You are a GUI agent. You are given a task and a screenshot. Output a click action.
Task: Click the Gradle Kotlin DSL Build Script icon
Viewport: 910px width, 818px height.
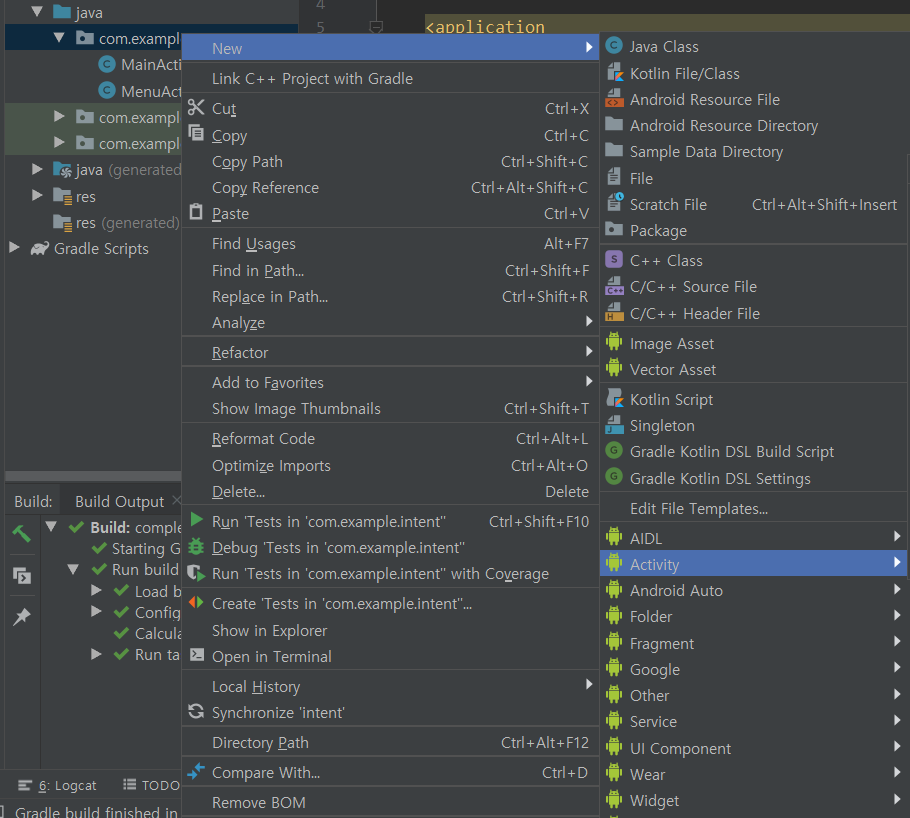[x=614, y=451]
